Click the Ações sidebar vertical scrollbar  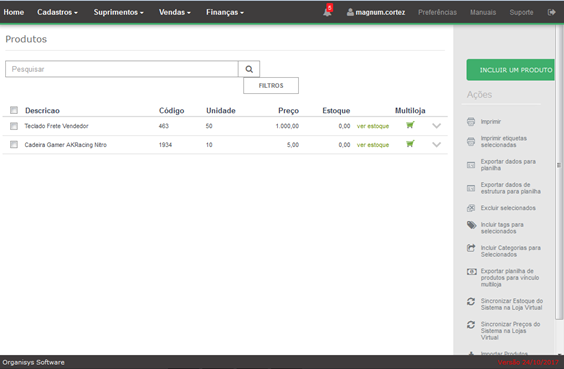coord(559,173)
